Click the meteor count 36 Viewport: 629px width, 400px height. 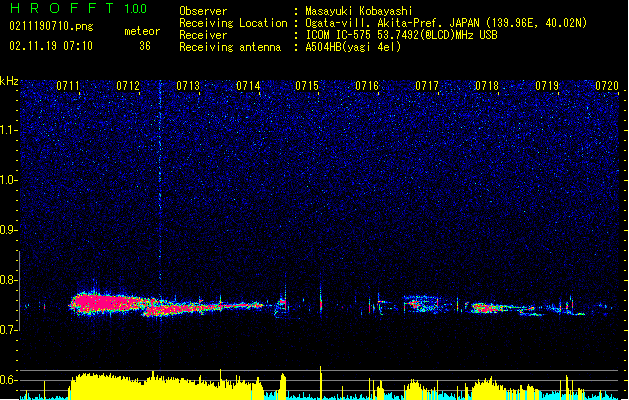145,46
